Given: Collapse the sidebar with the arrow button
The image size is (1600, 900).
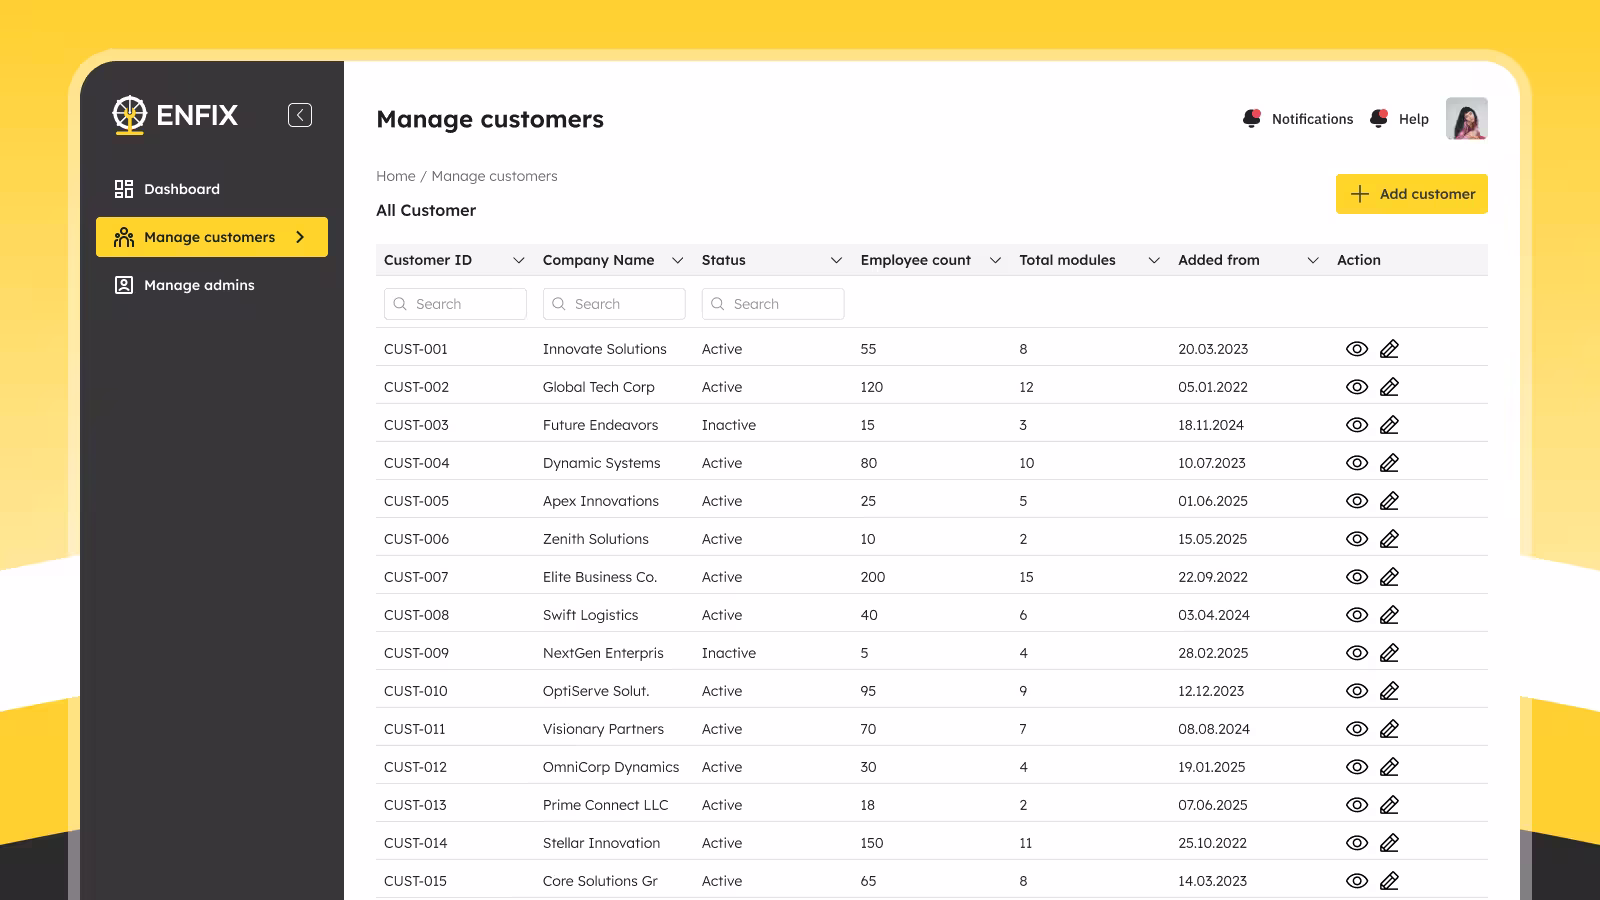Looking at the screenshot, I should pyautogui.click(x=300, y=115).
